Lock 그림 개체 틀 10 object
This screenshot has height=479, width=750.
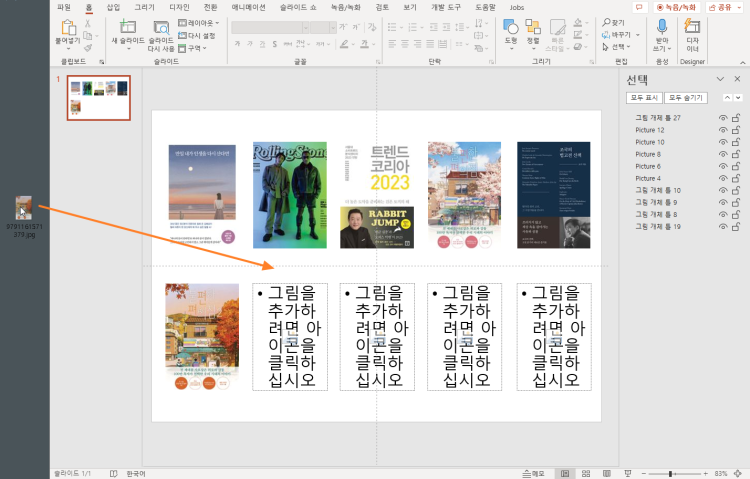(736, 190)
